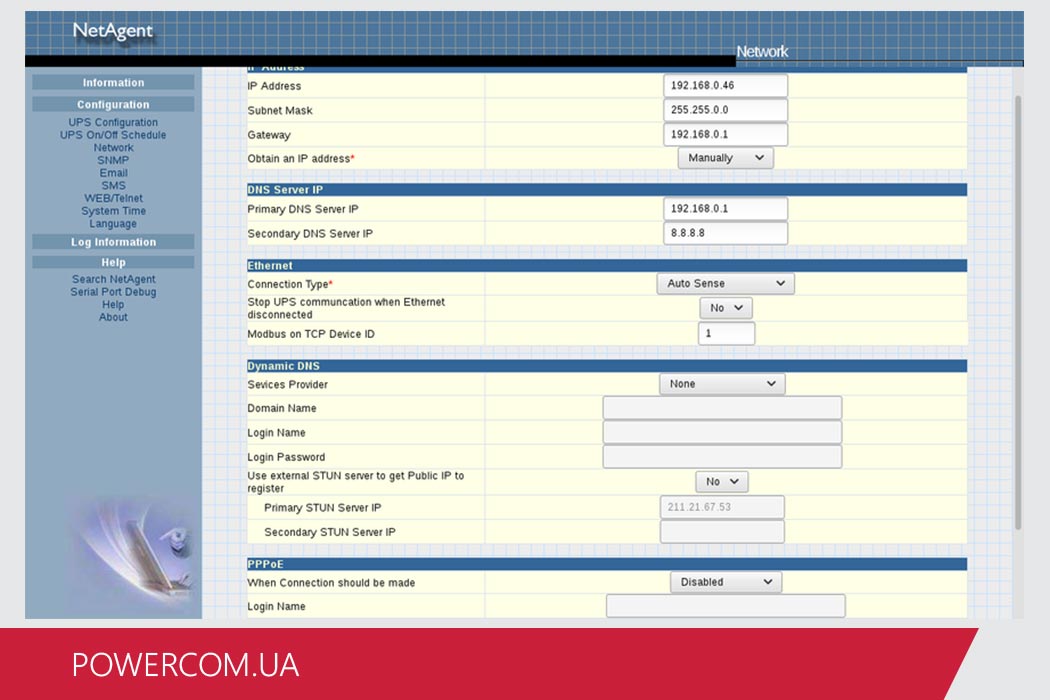Select the Log Information menu header
Viewport: 1050px width, 700px height.
(x=113, y=242)
